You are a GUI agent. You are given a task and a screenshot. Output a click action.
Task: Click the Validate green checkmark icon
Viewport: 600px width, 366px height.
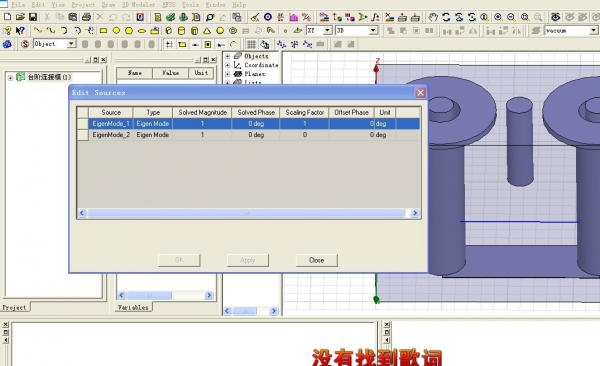[170, 17]
